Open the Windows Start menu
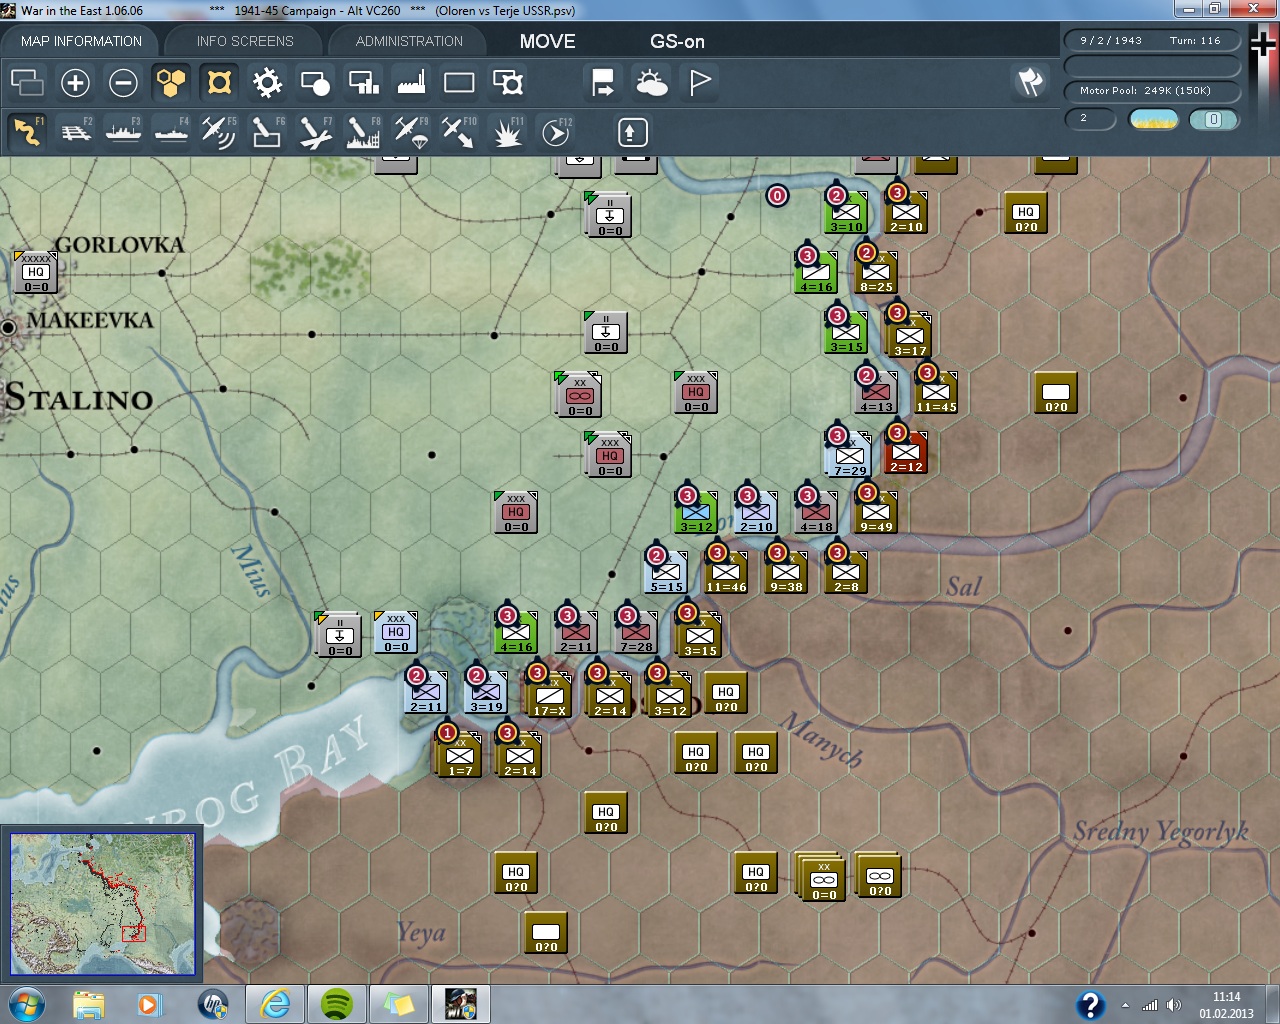This screenshot has width=1280, height=1024. pos(27,1004)
